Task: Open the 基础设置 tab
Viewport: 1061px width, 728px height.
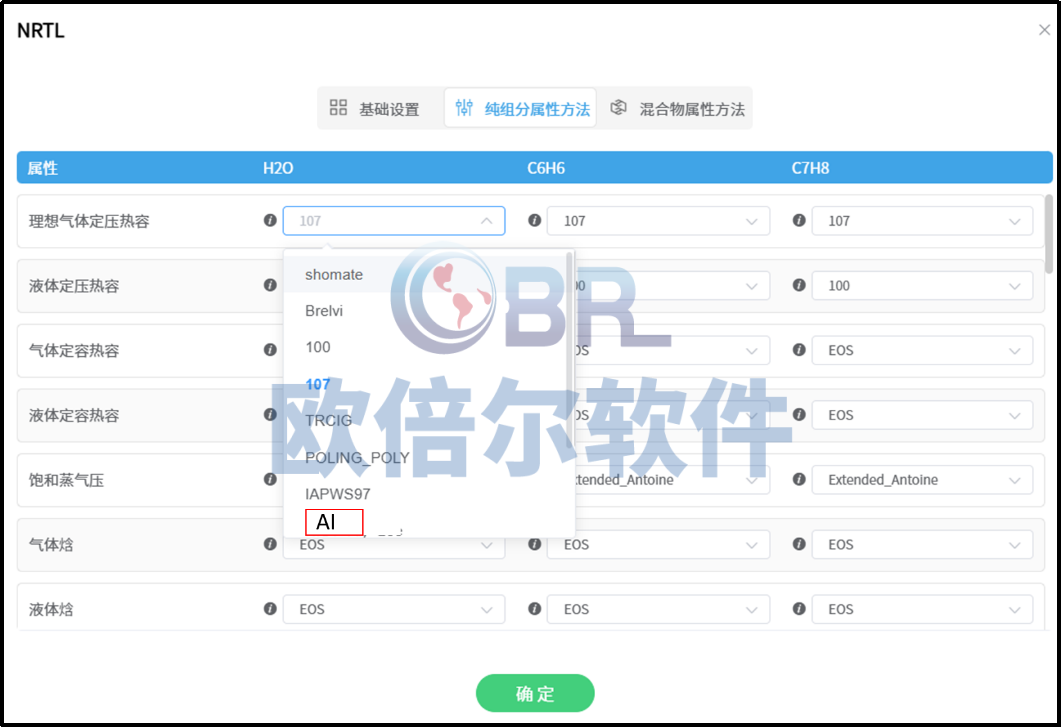Action: pyautogui.click(x=375, y=109)
